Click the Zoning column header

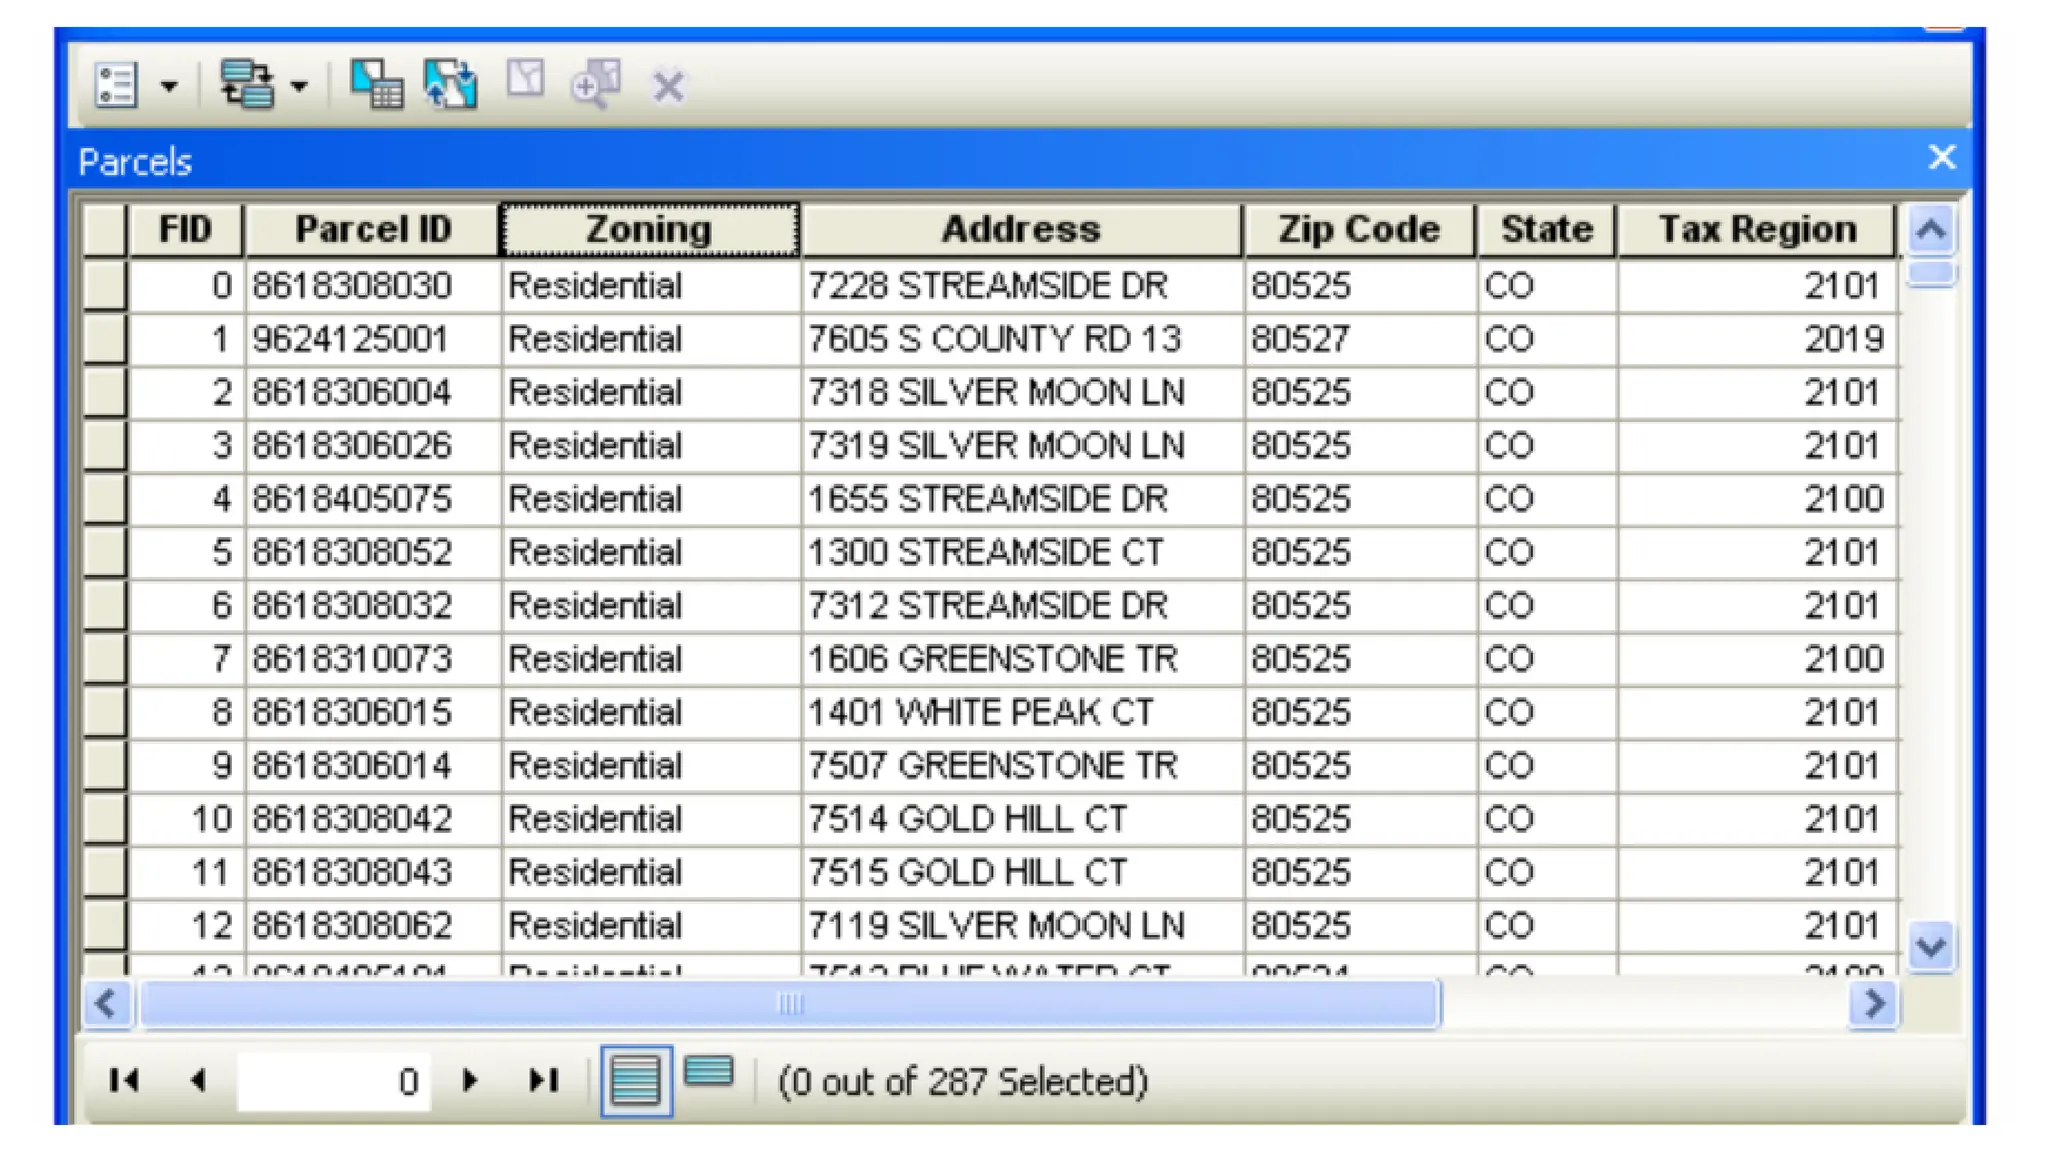coord(649,230)
